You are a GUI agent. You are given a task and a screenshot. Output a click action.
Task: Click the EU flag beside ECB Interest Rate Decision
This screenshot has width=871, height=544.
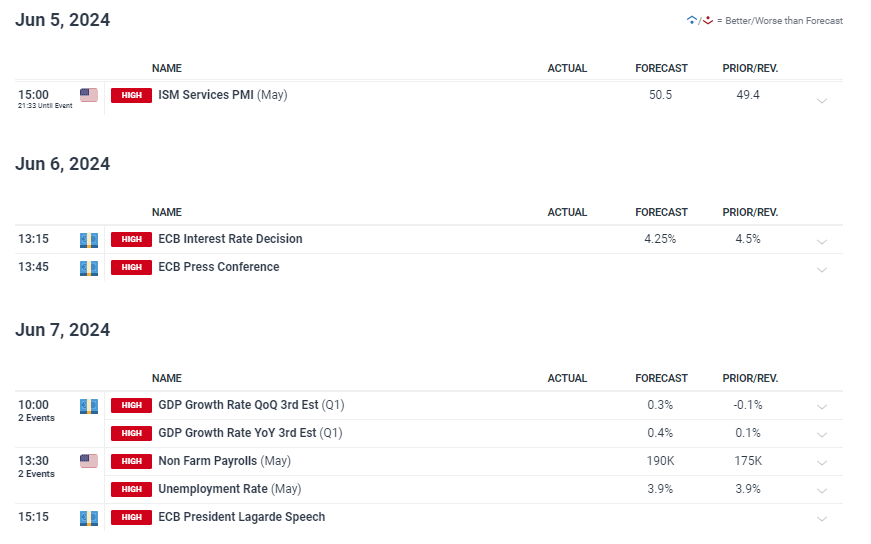89,240
